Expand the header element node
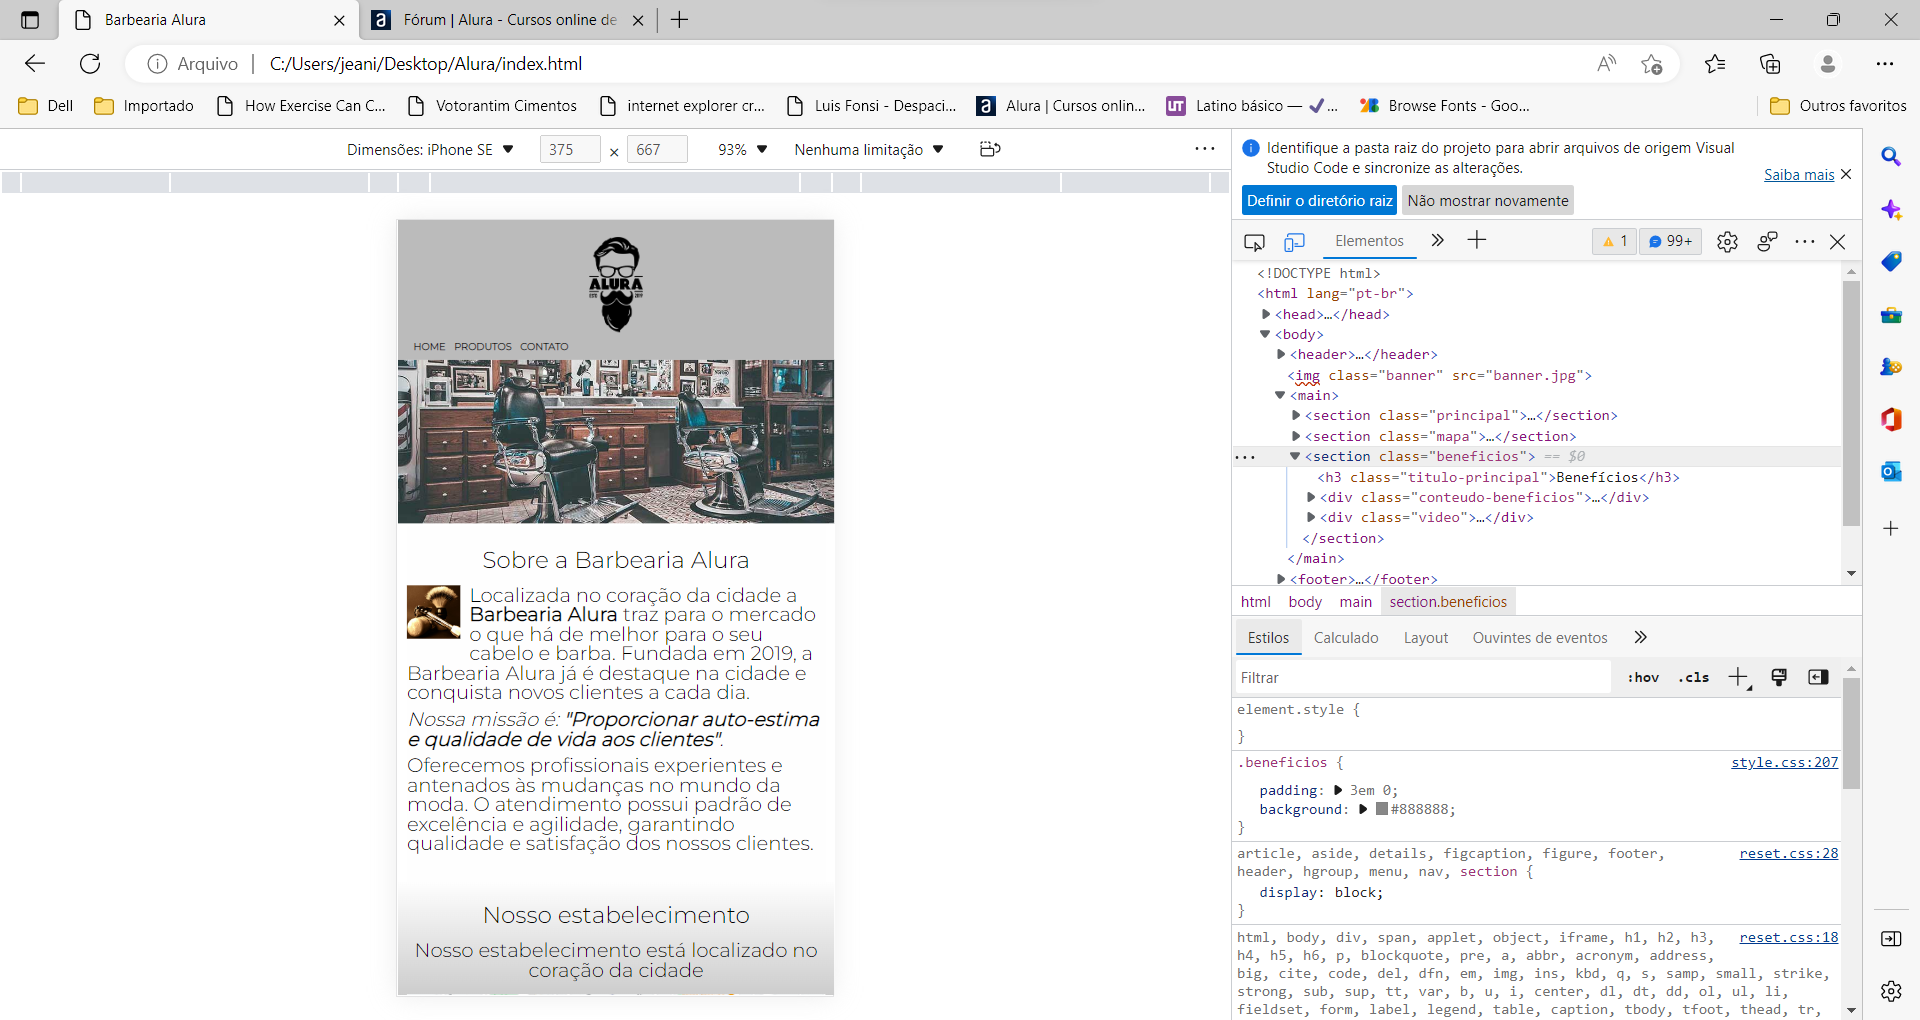Screen dimensions: 1920x1020 [1281, 354]
